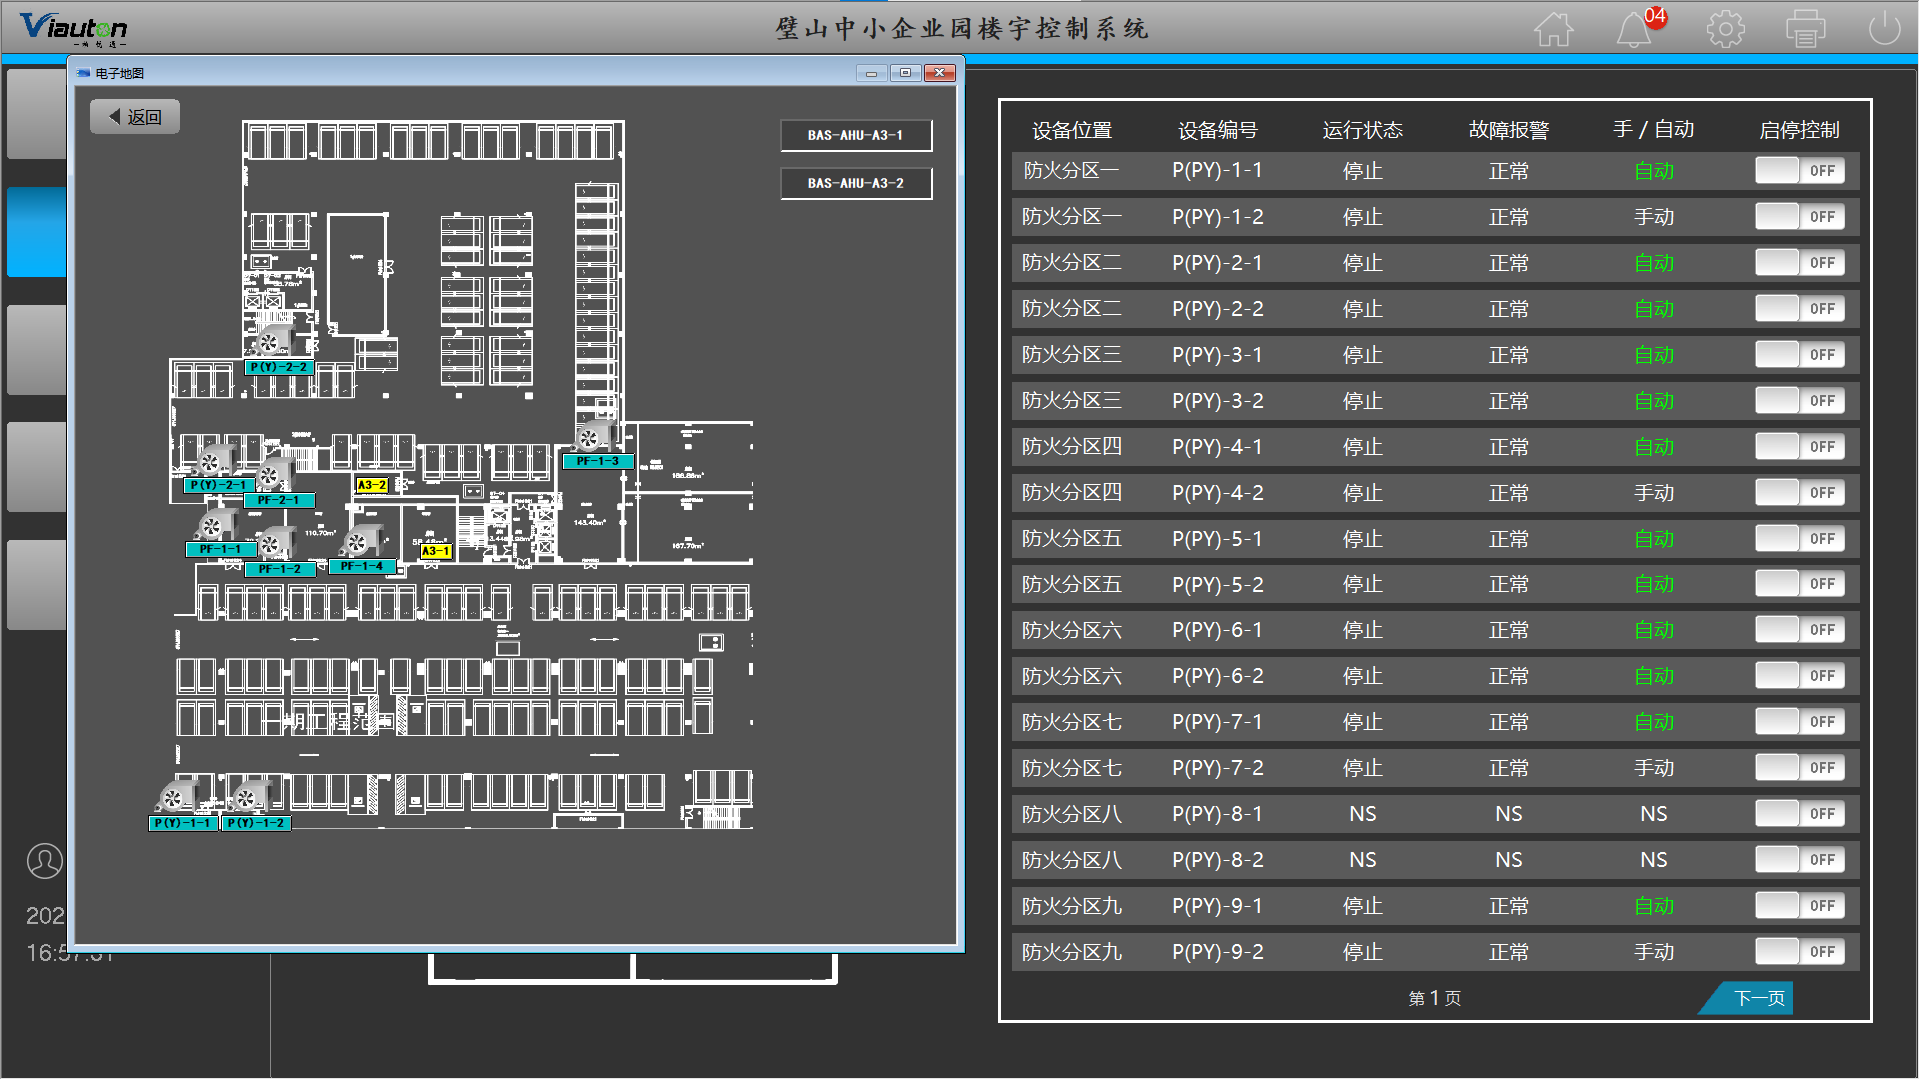This screenshot has height=1080, width=1920.
Task: Toggle the P(PY)-6-1 OFF switch
Action: pyautogui.click(x=1799, y=630)
